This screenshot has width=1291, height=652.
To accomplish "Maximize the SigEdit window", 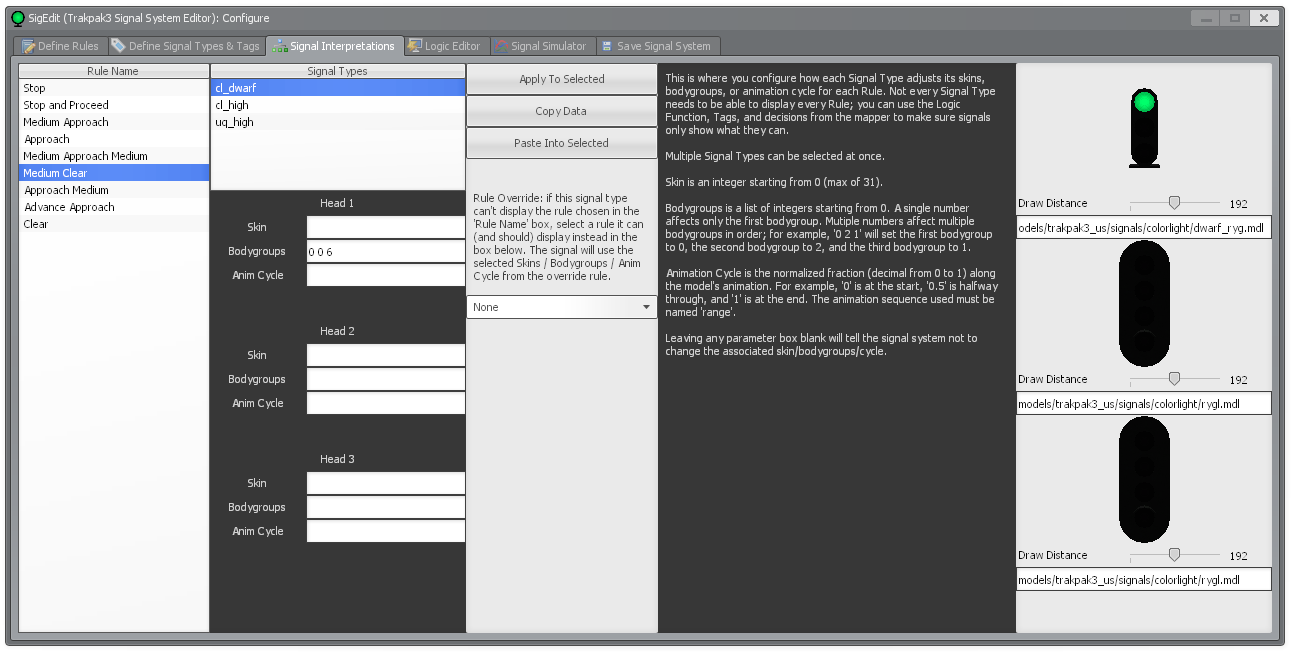I will tap(1235, 18).
